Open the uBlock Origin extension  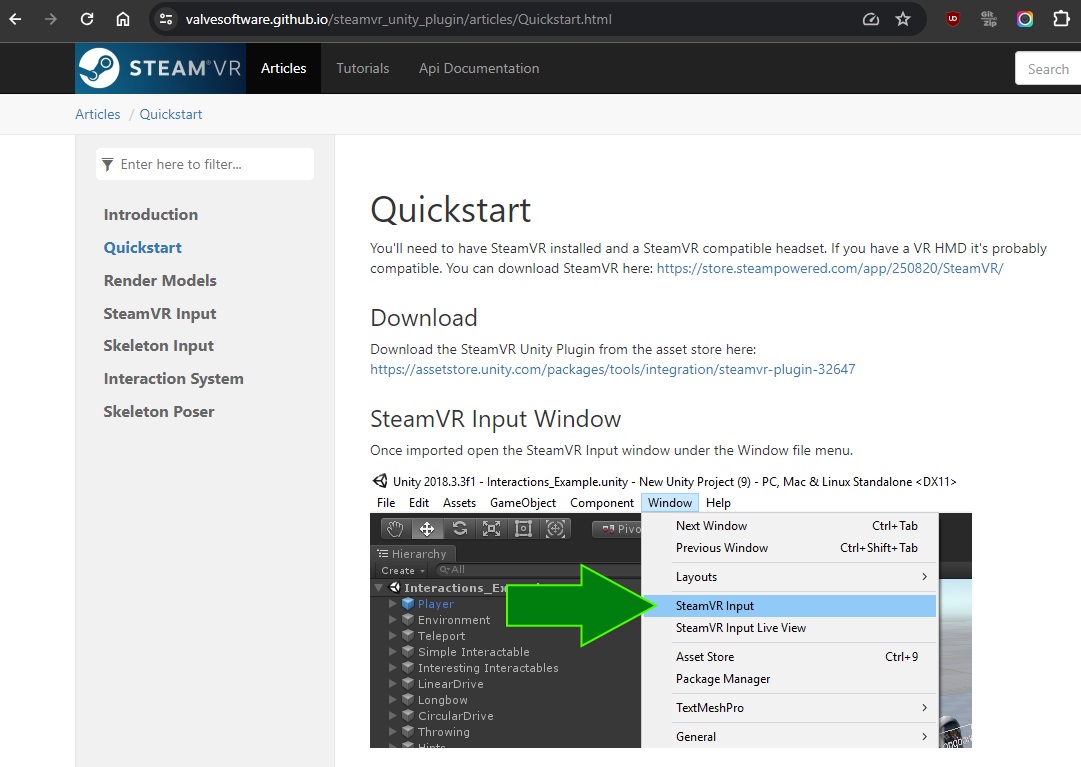953,19
